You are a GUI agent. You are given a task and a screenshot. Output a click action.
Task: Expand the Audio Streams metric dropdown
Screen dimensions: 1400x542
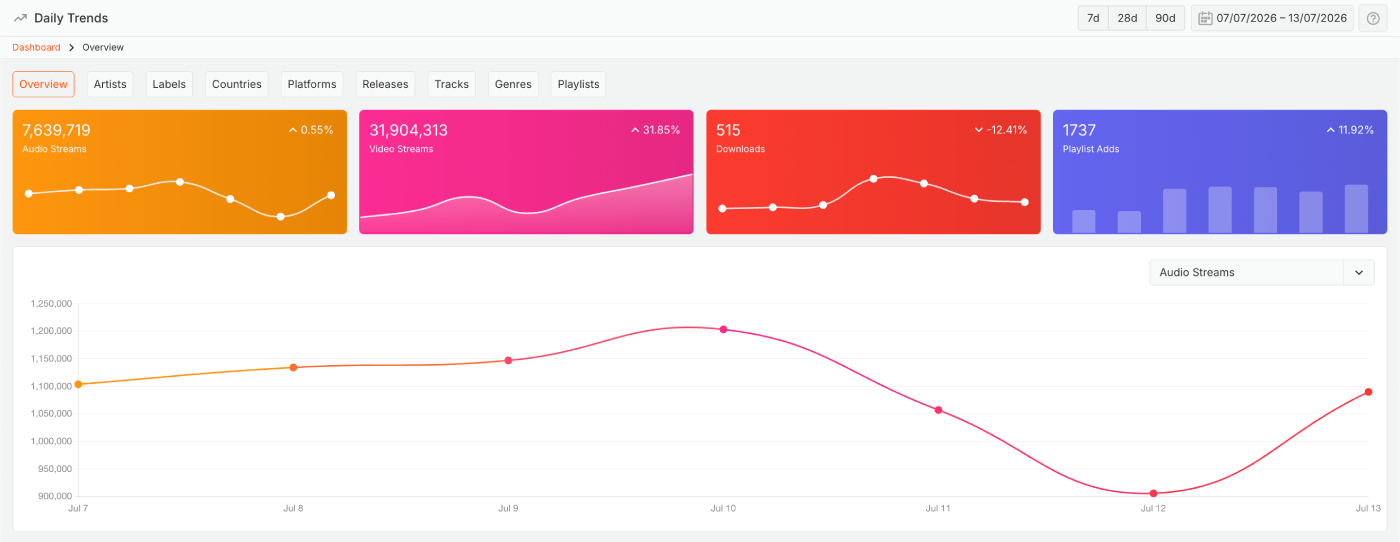pos(1262,272)
